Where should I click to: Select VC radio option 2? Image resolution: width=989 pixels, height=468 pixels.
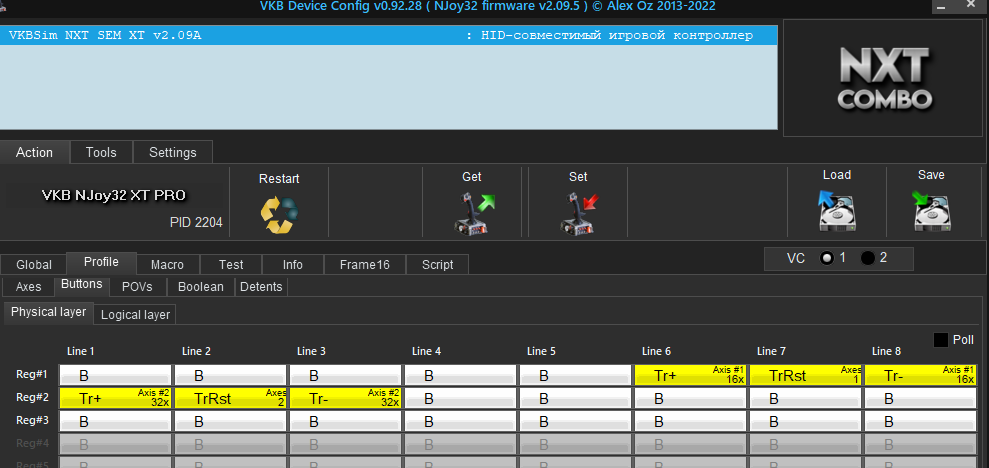[x=868, y=258]
